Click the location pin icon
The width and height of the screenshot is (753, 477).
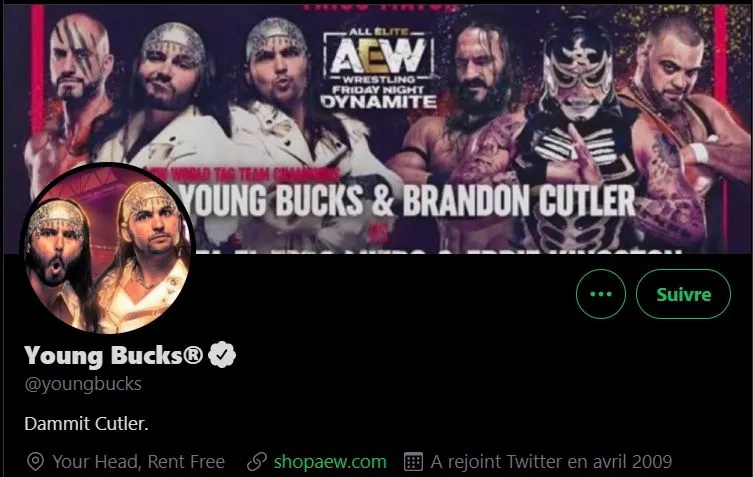[35, 462]
